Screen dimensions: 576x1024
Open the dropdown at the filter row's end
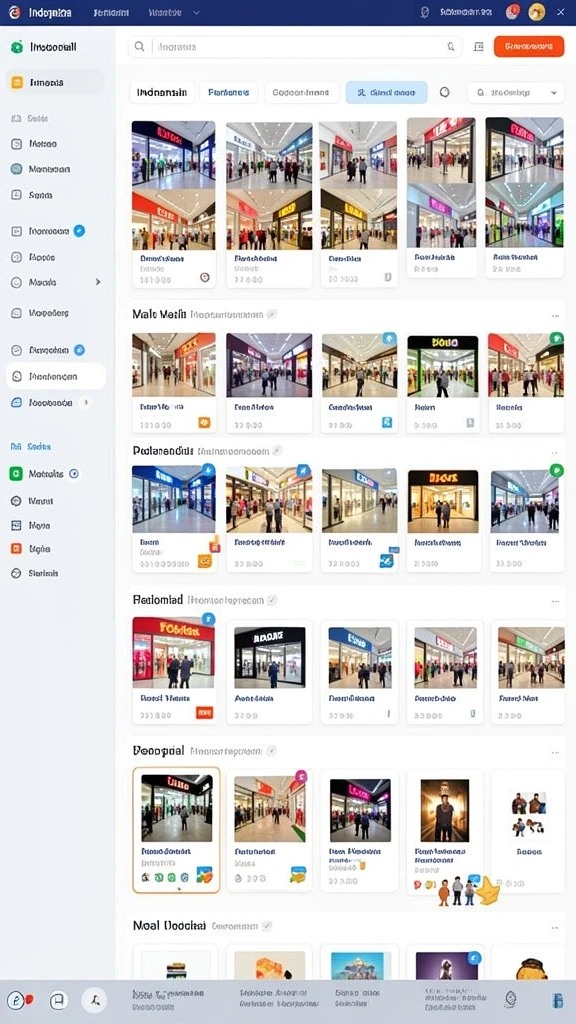point(515,93)
